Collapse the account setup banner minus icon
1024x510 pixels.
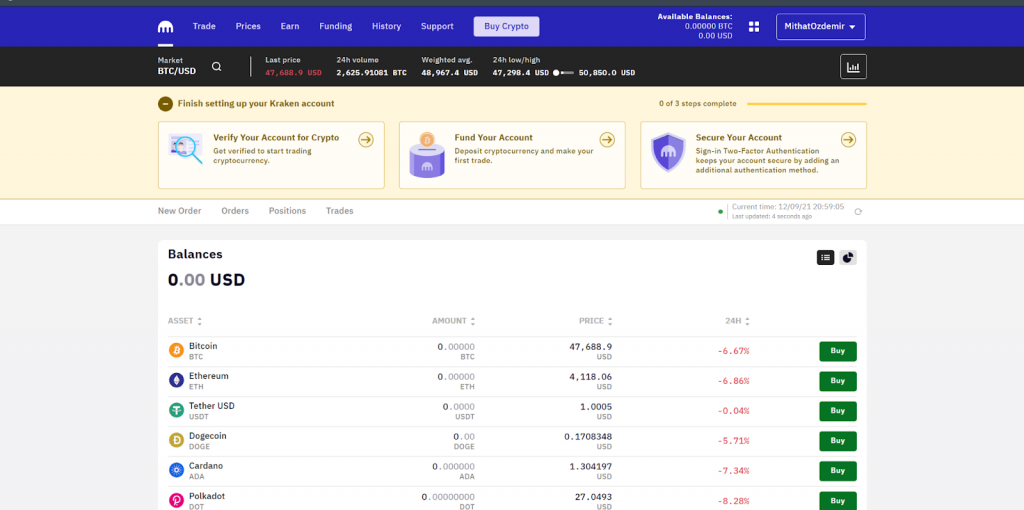tap(165, 104)
